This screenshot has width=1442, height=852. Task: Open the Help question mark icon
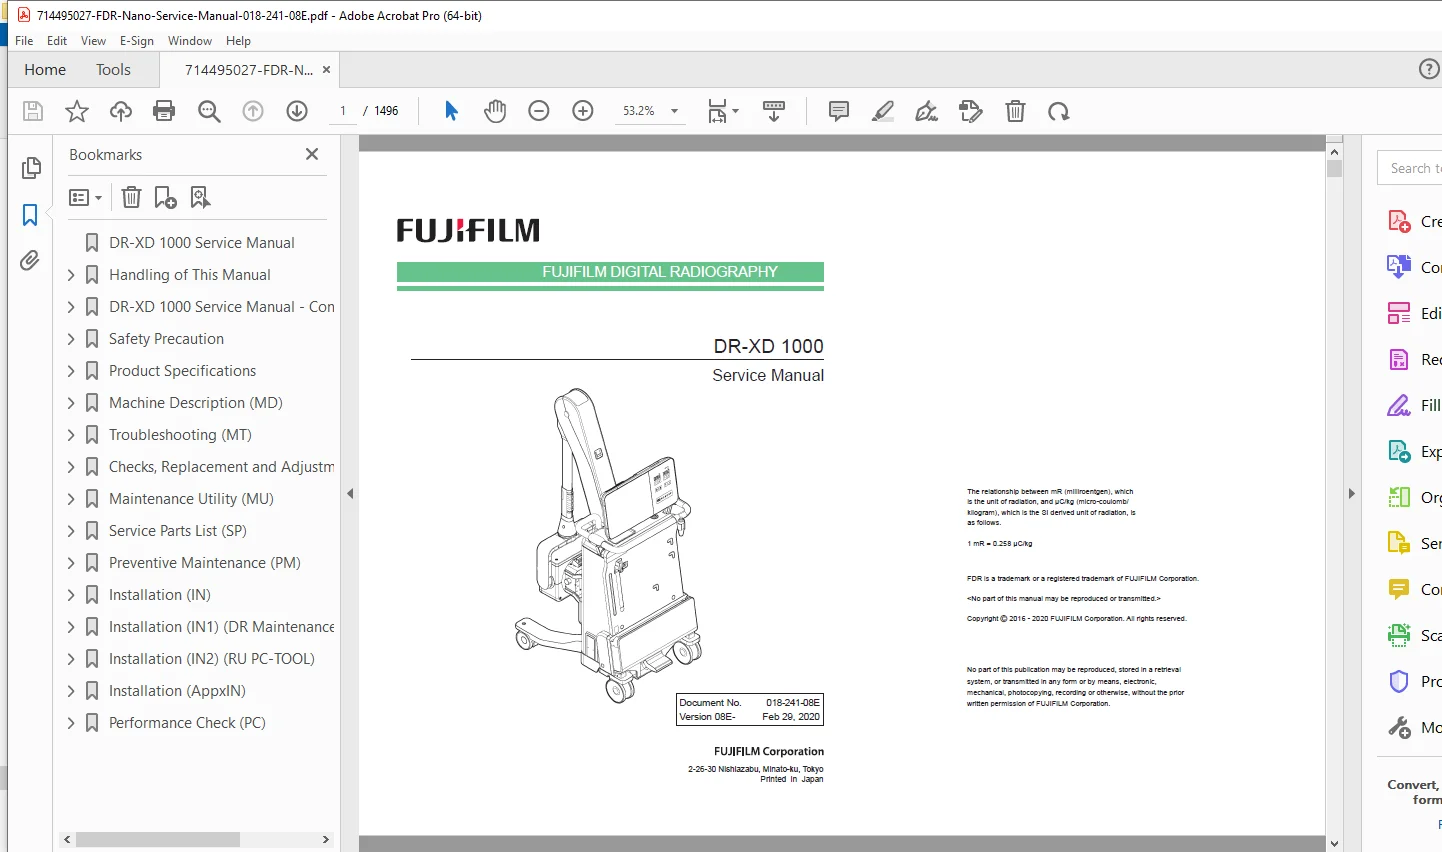tap(1430, 69)
